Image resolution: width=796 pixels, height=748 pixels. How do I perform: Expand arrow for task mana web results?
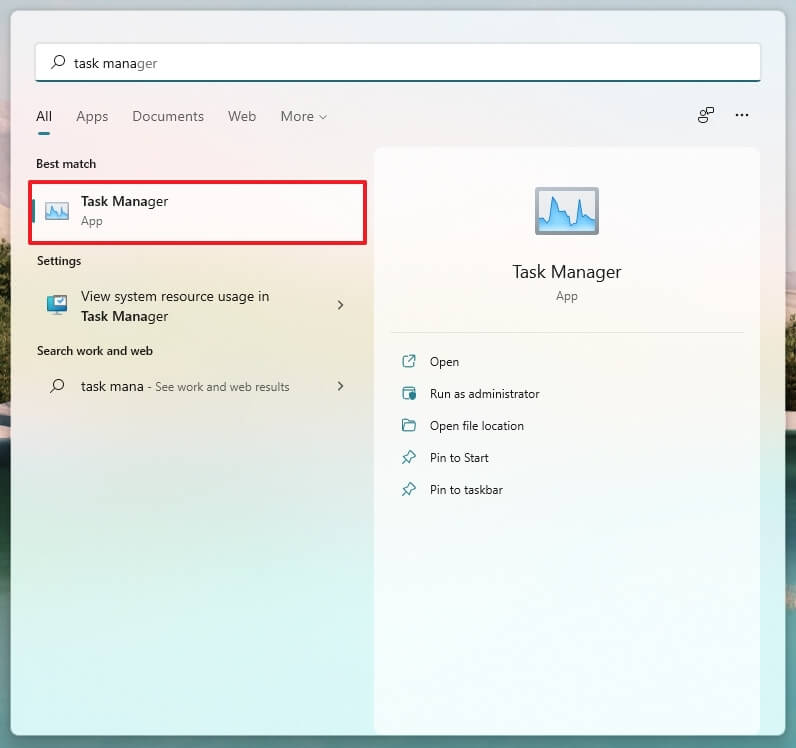pos(340,386)
